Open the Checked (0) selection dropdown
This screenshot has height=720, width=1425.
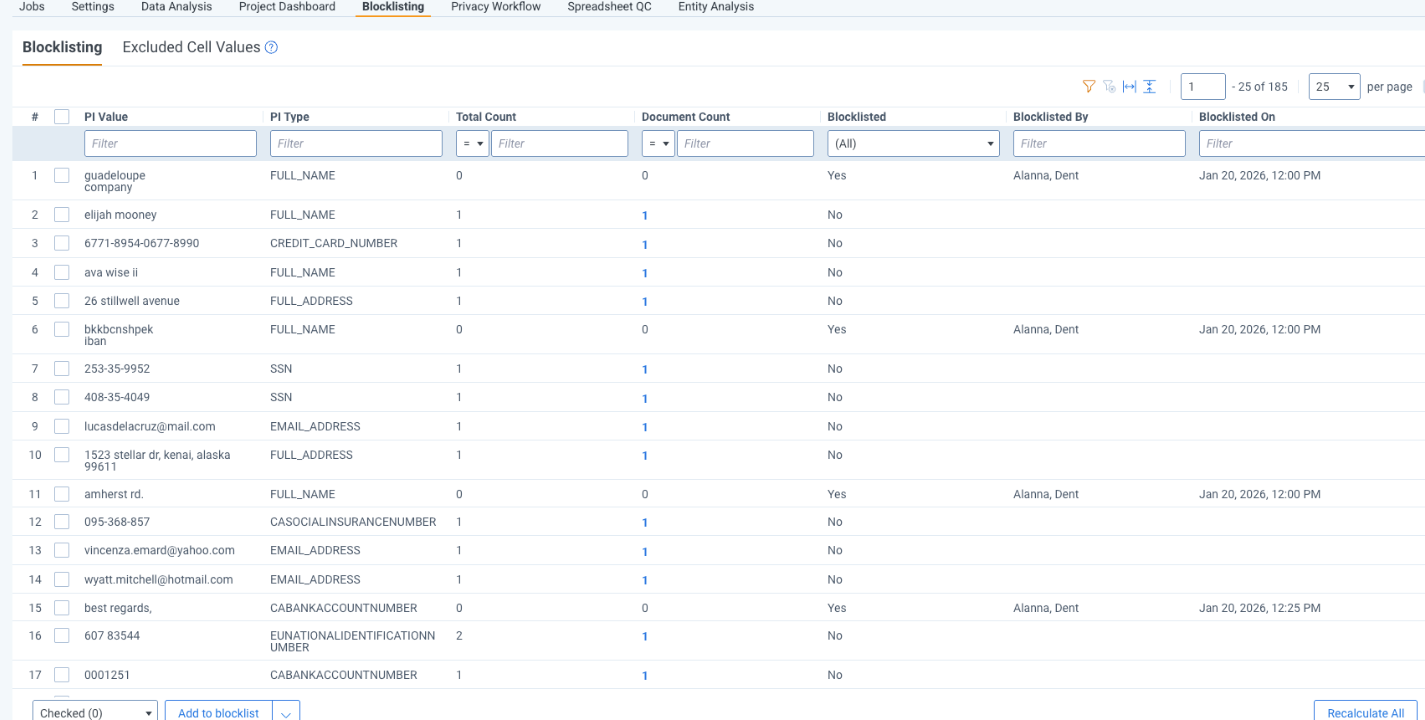(94, 711)
